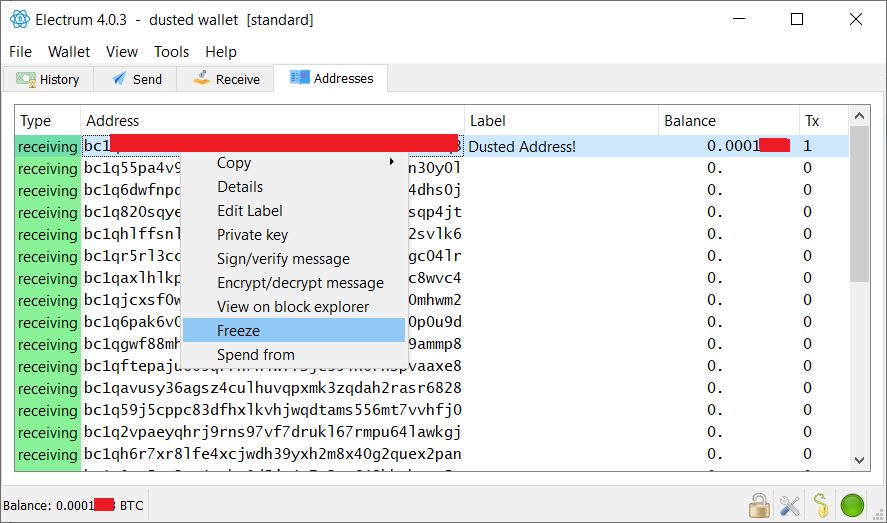The width and height of the screenshot is (887, 523).
Task: Click the Electrum logo in title bar
Action: pyautogui.click(x=20, y=19)
